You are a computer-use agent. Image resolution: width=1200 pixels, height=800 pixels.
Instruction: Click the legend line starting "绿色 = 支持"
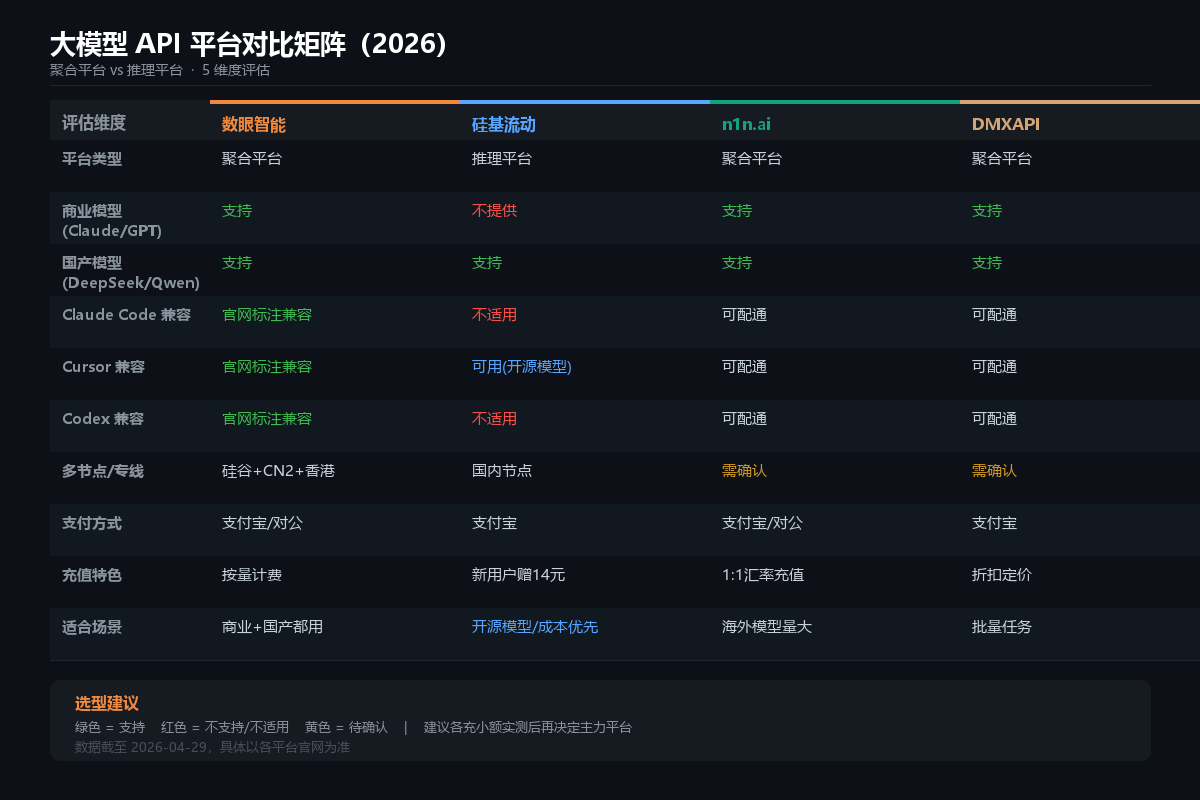[x=353, y=727]
